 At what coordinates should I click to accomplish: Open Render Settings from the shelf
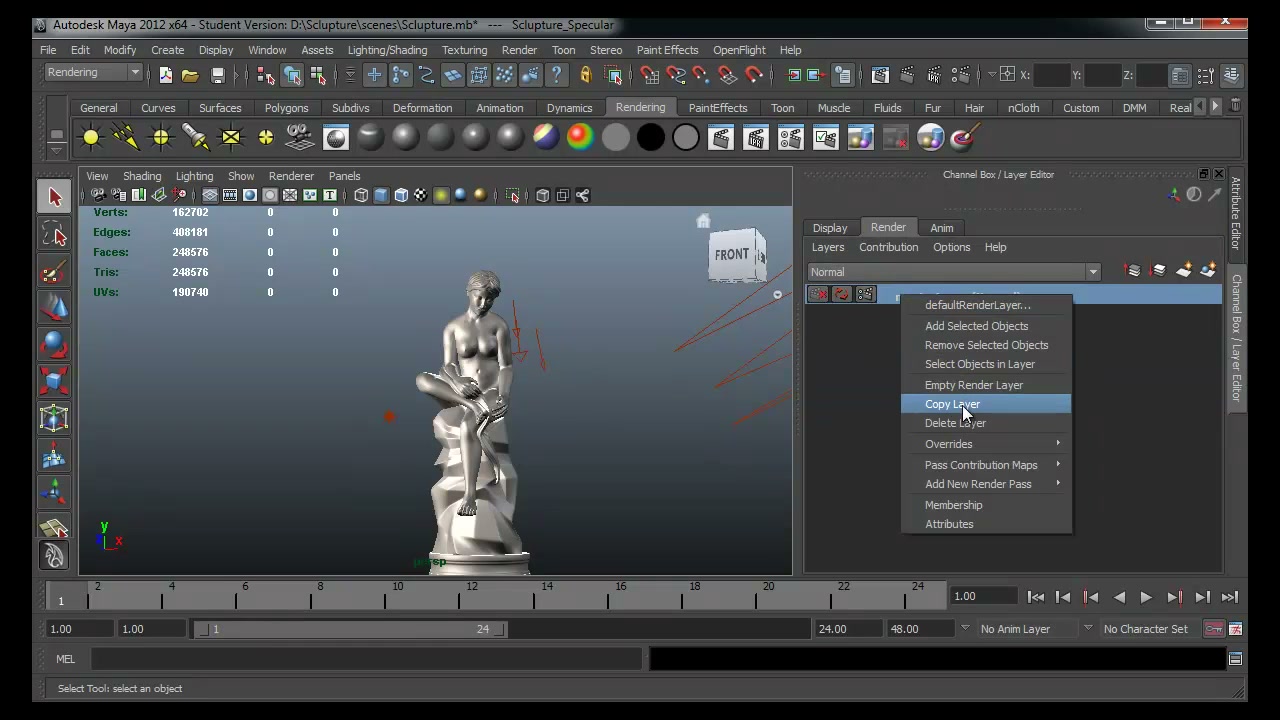tap(791, 138)
